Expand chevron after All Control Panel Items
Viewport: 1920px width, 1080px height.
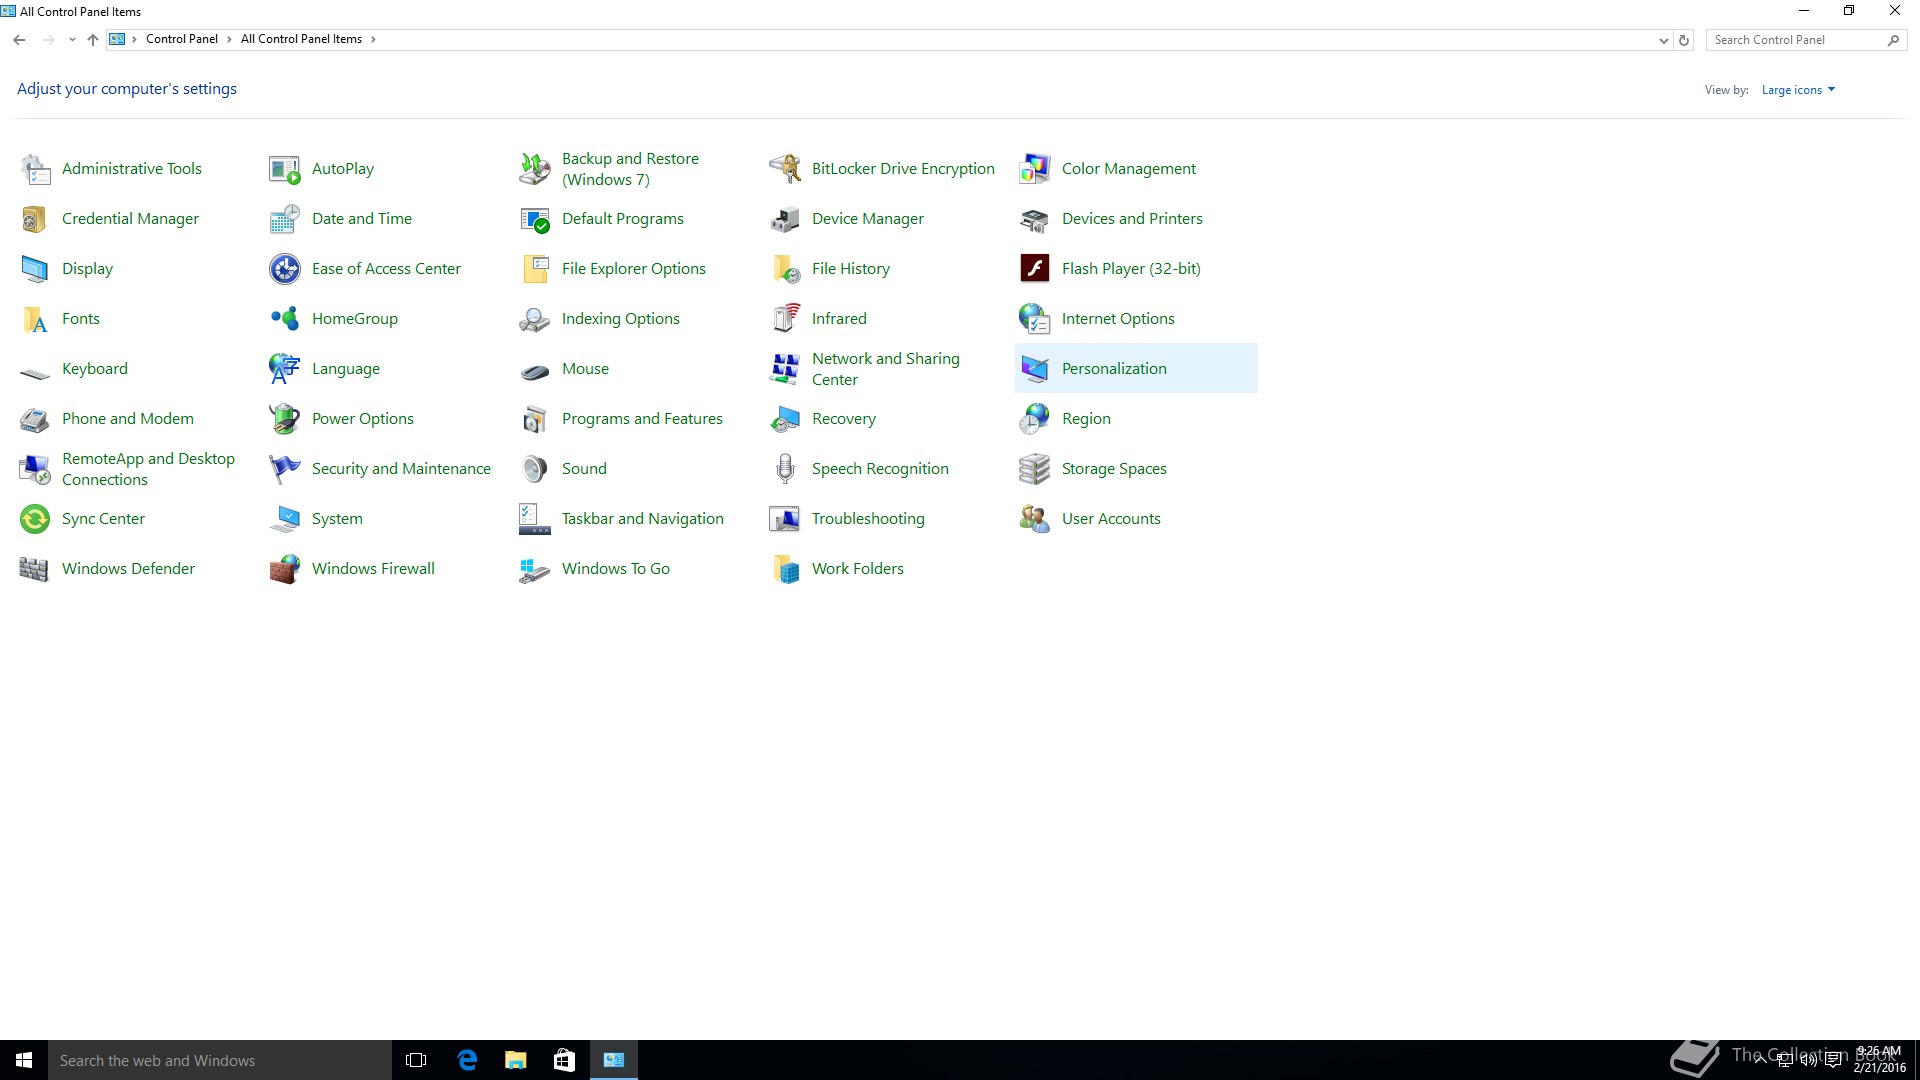coord(373,40)
